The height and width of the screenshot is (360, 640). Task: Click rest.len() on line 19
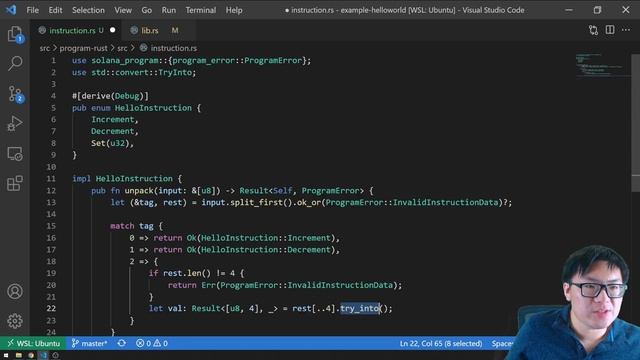click(x=187, y=273)
